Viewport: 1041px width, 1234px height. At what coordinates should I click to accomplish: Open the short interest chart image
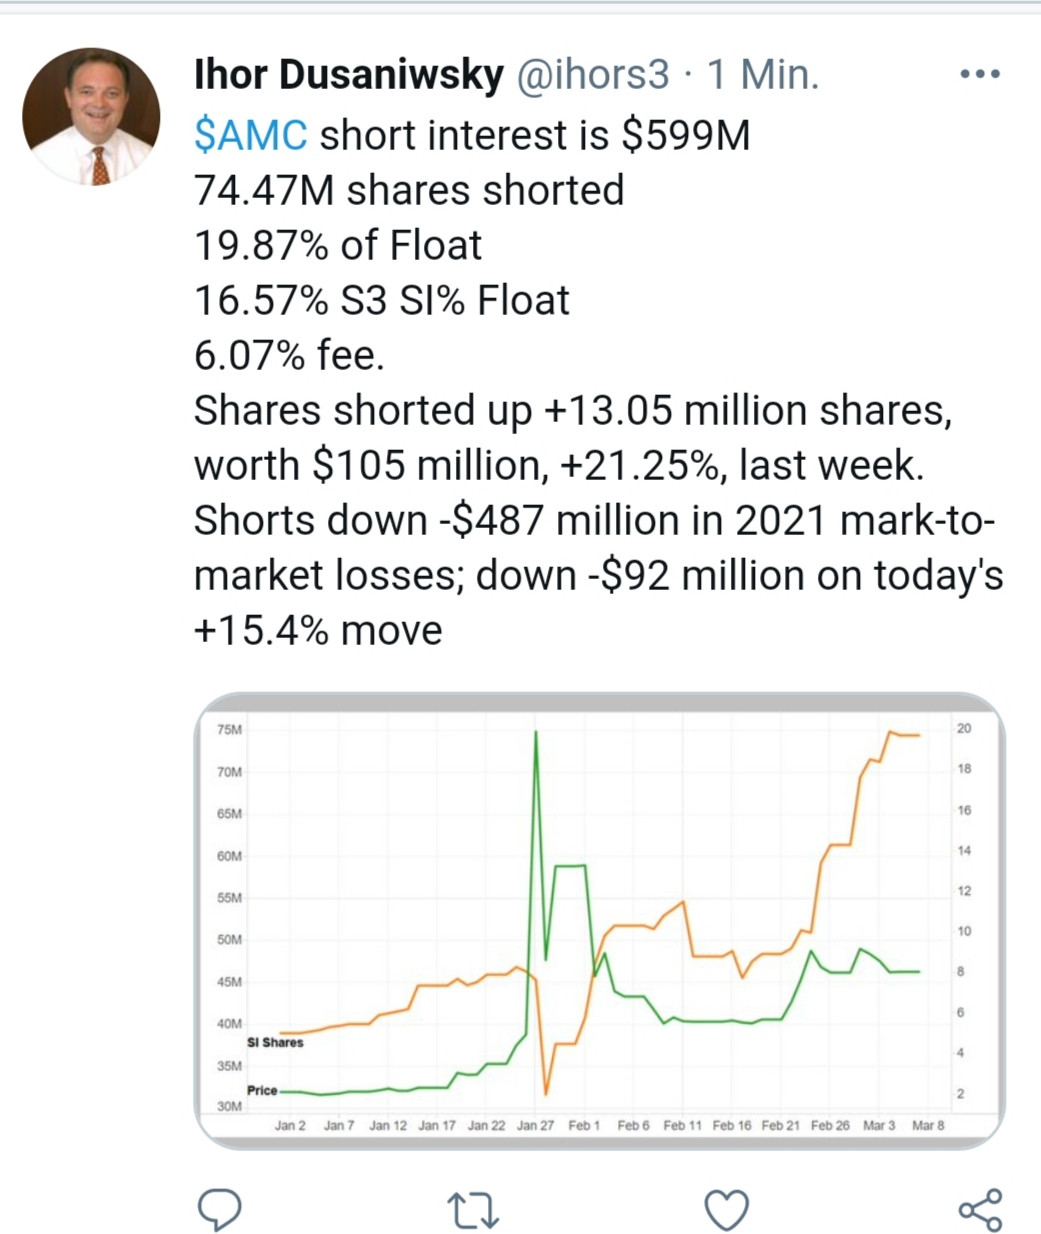point(600,920)
